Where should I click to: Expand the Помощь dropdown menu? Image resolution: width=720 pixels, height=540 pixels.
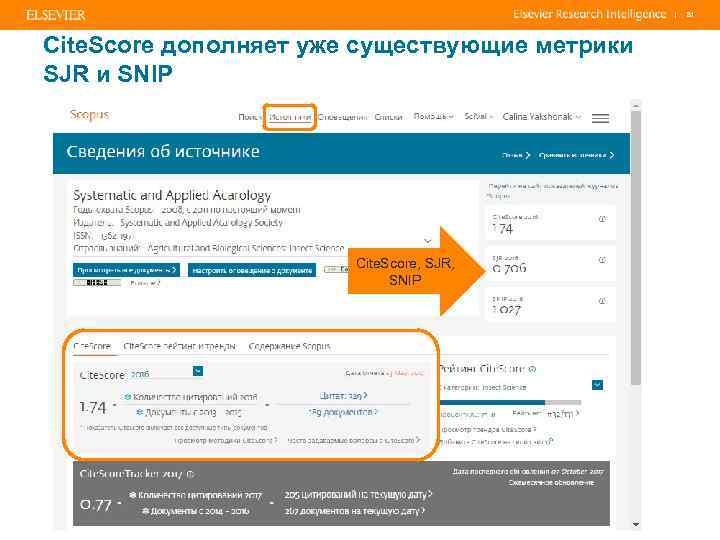click(x=433, y=117)
